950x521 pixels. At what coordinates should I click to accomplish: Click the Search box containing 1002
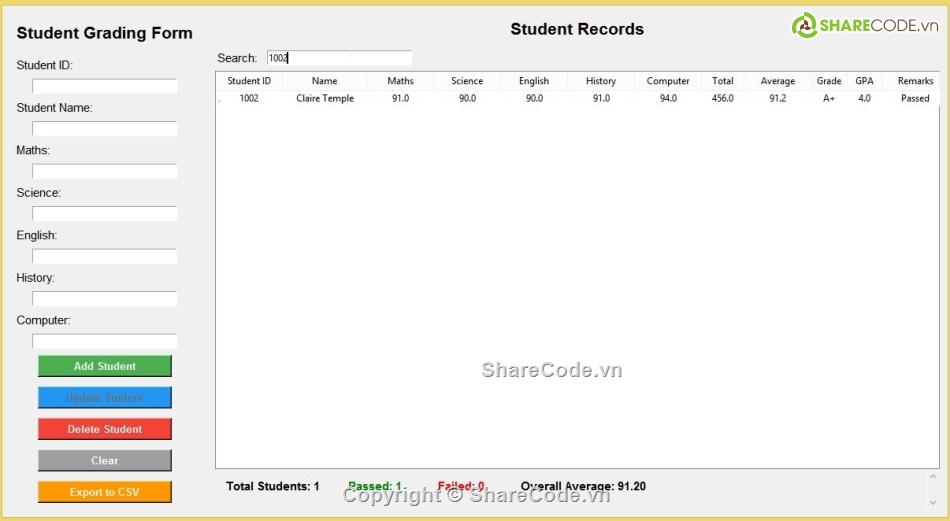[338, 58]
